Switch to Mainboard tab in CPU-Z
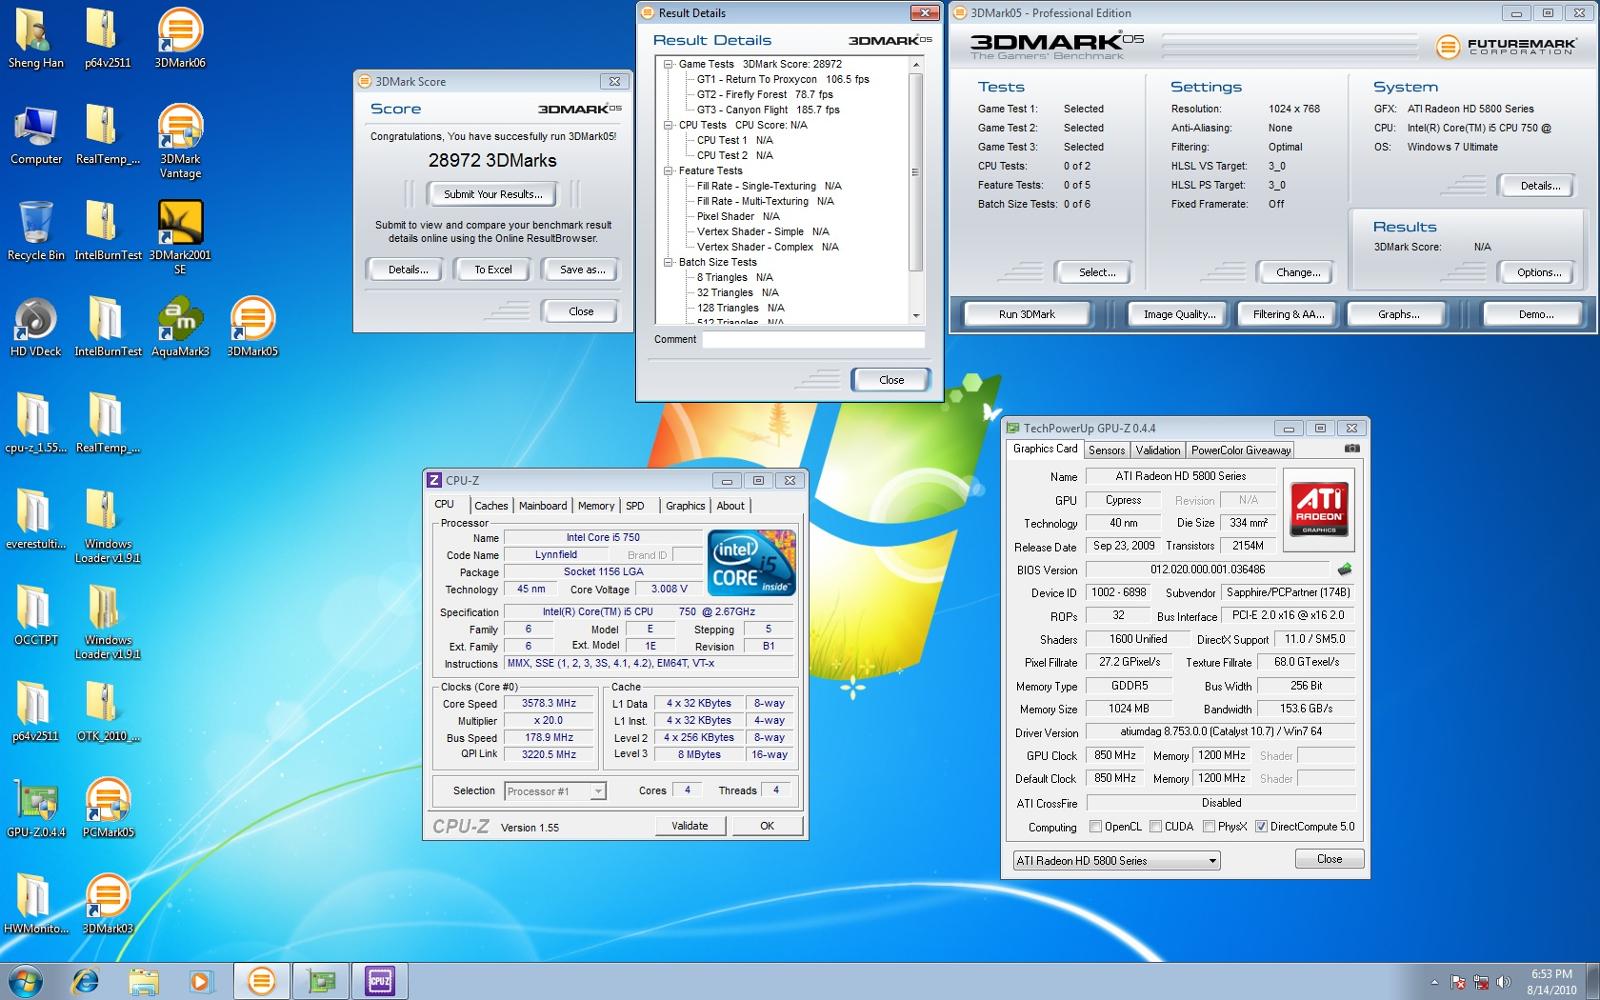The height and width of the screenshot is (1000, 1600). (x=543, y=506)
